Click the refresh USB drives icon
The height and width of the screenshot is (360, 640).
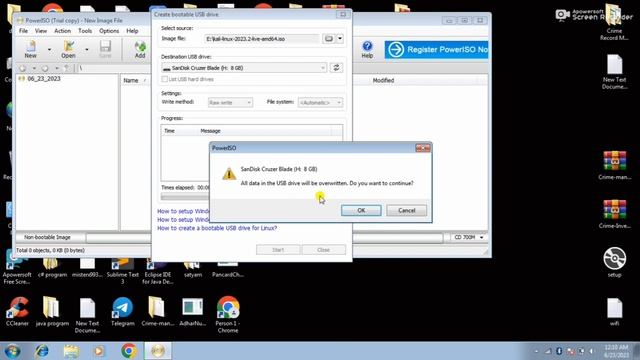(x=336, y=68)
